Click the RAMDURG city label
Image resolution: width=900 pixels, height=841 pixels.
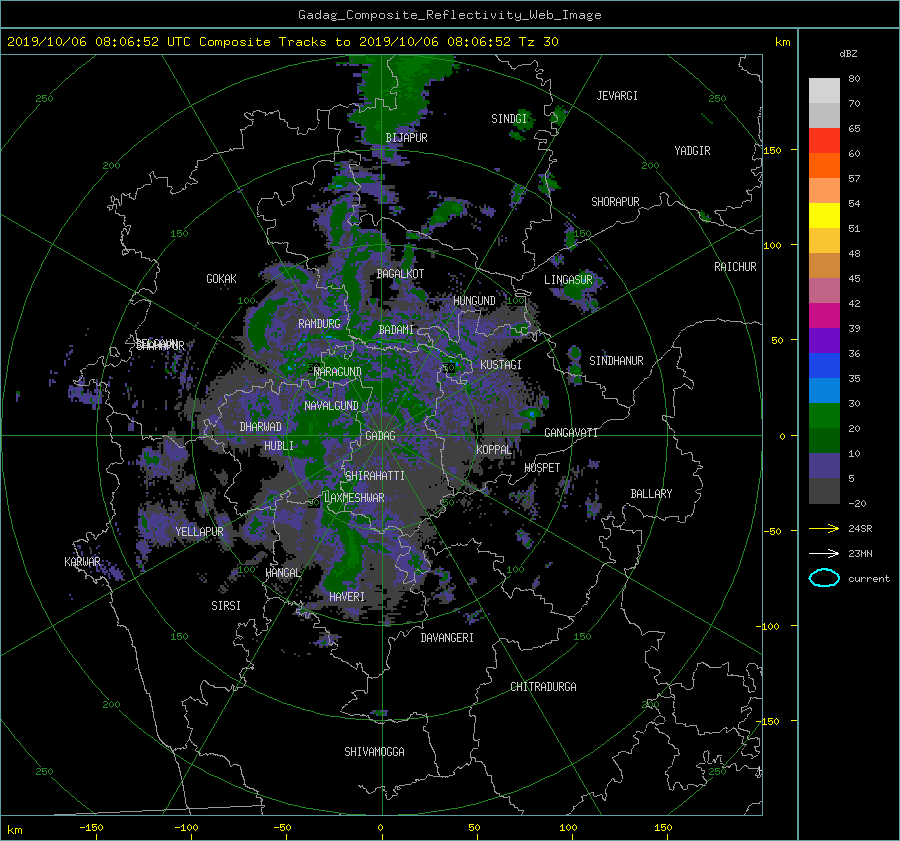pos(319,324)
